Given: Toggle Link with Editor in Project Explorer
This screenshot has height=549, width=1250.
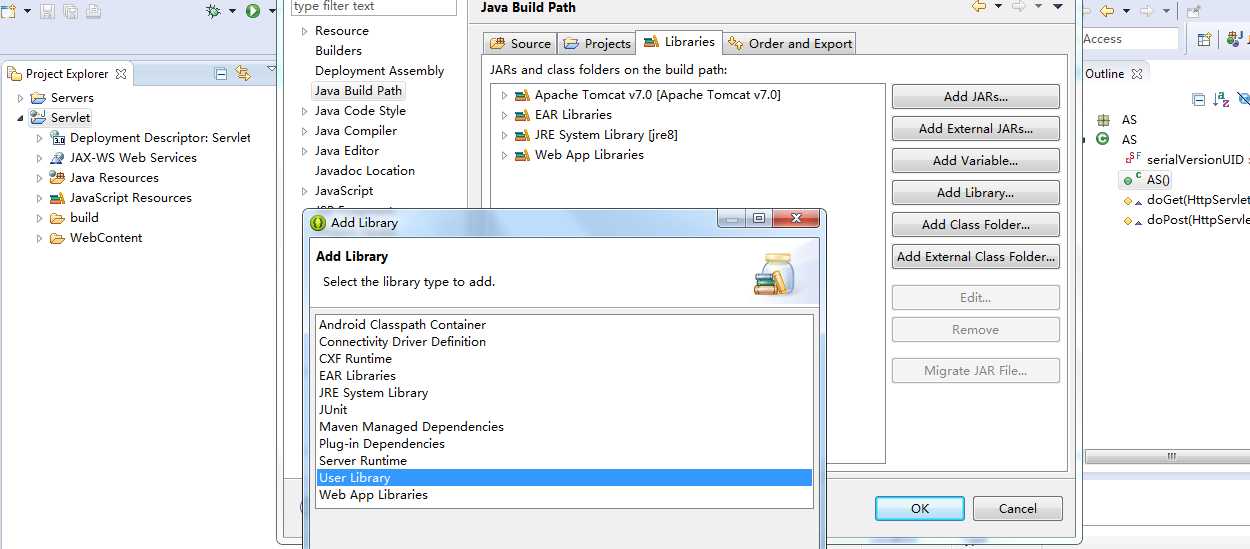Looking at the screenshot, I should click(x=243, y=73).
